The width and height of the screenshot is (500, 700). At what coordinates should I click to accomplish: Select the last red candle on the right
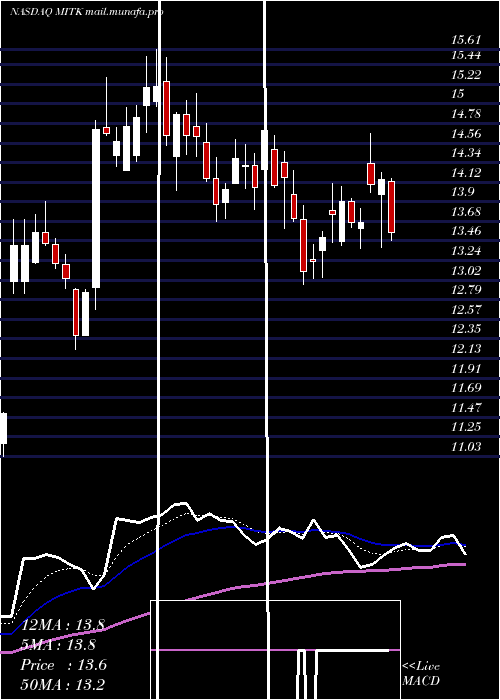click(x=392, y=207)
